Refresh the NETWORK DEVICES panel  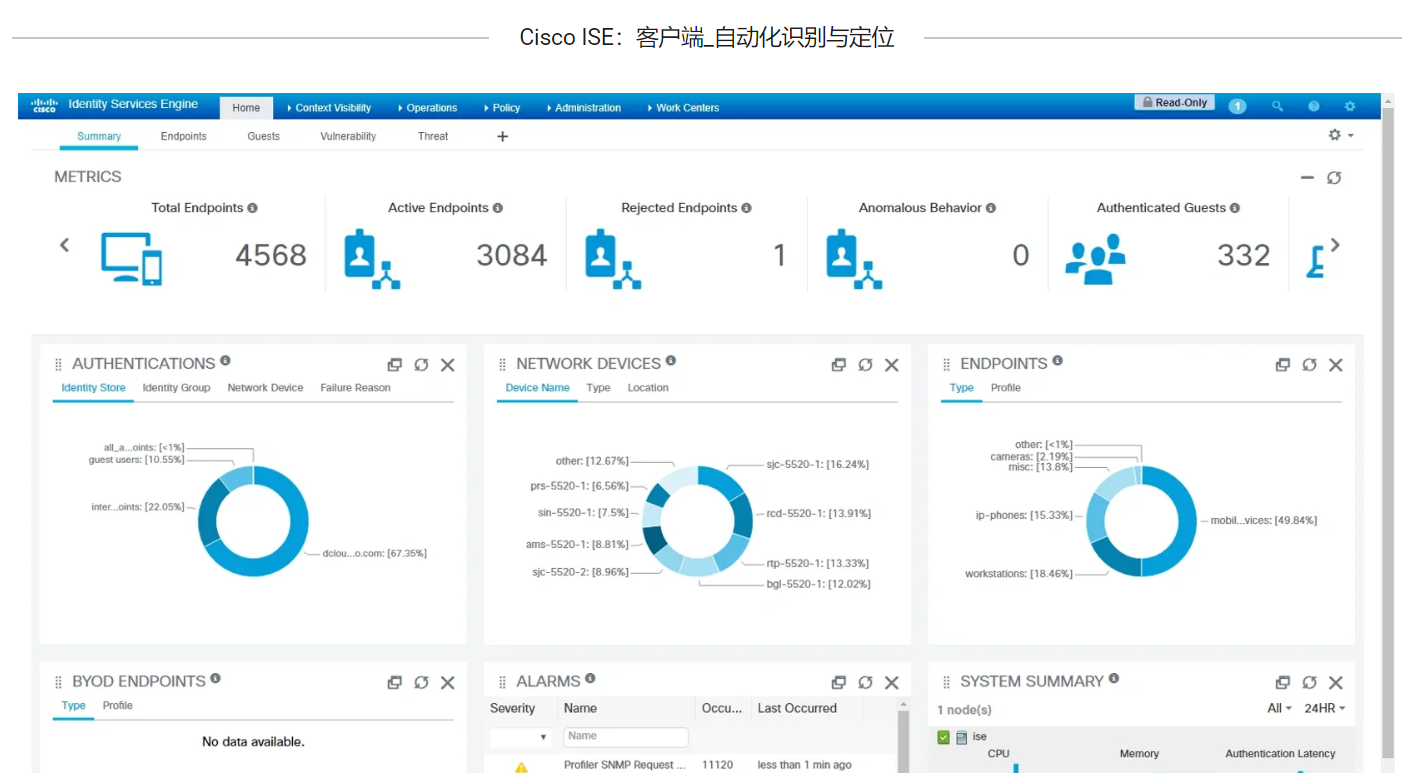pos(865,365)
